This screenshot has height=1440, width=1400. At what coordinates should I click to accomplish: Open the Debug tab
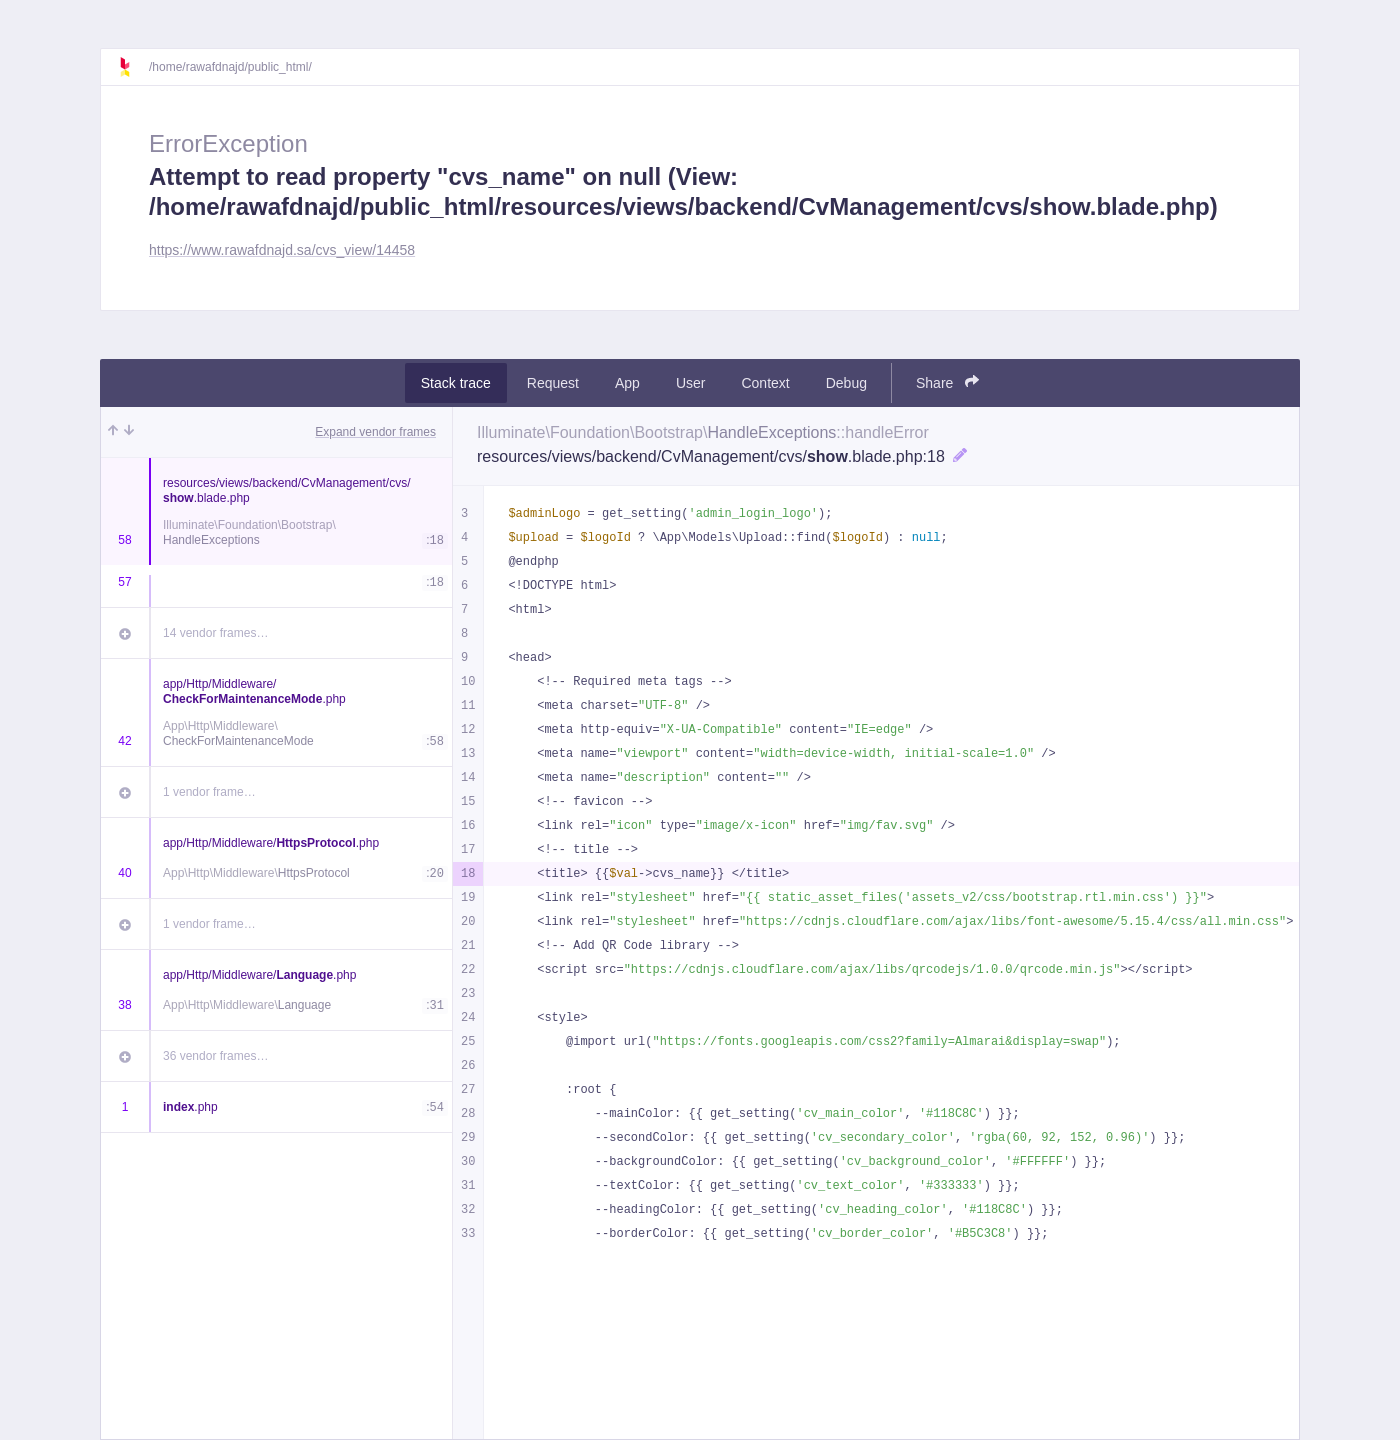tap(846, 383)
